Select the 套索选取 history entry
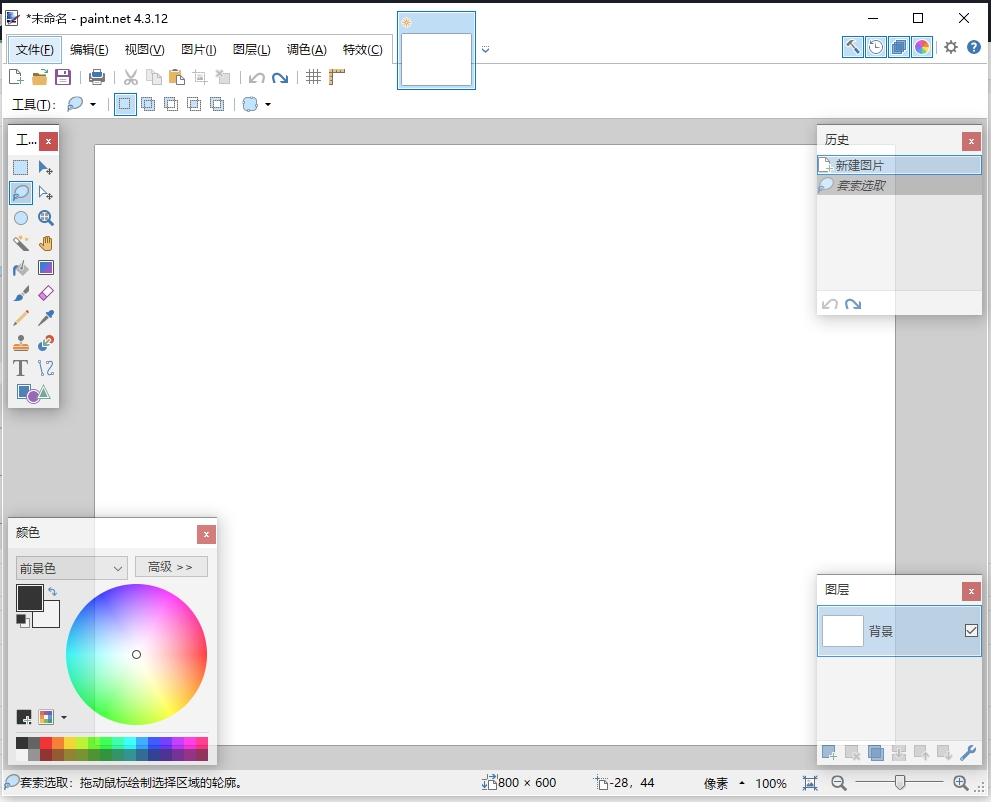This screenshot has width=991, height=802. click(899, 185)
